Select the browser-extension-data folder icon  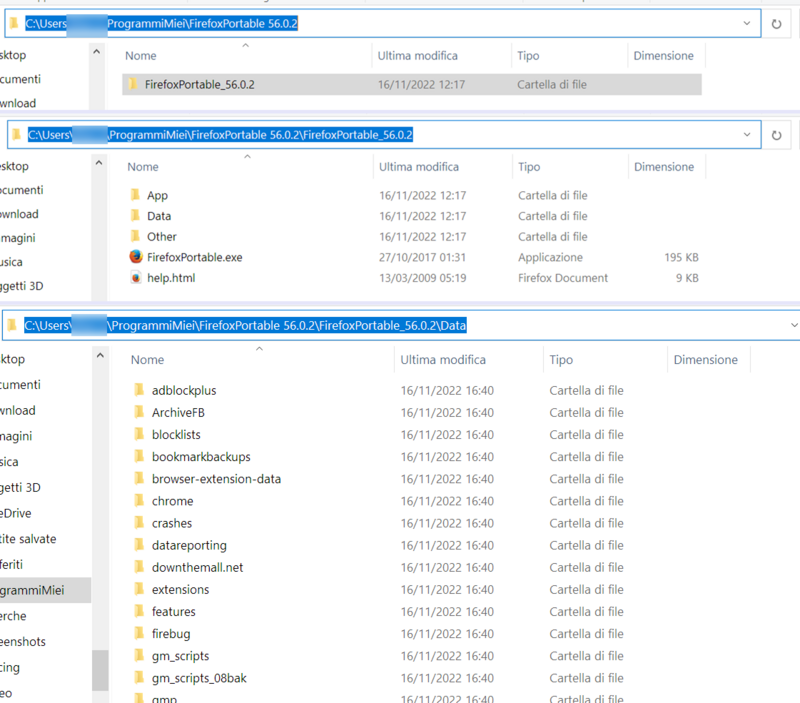[x=139, y=479]
